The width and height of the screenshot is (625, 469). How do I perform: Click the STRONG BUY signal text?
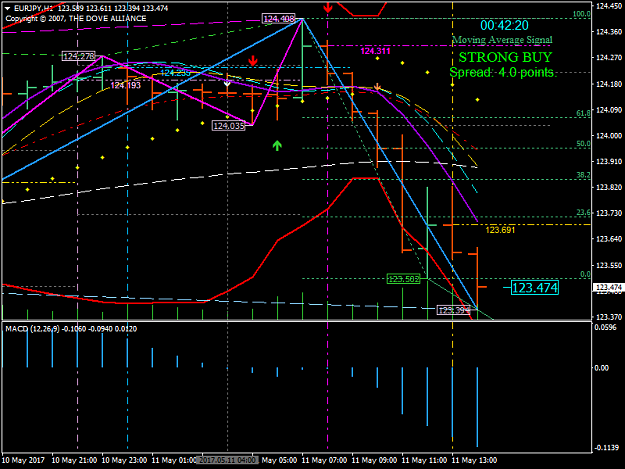[x=505, y=57]
